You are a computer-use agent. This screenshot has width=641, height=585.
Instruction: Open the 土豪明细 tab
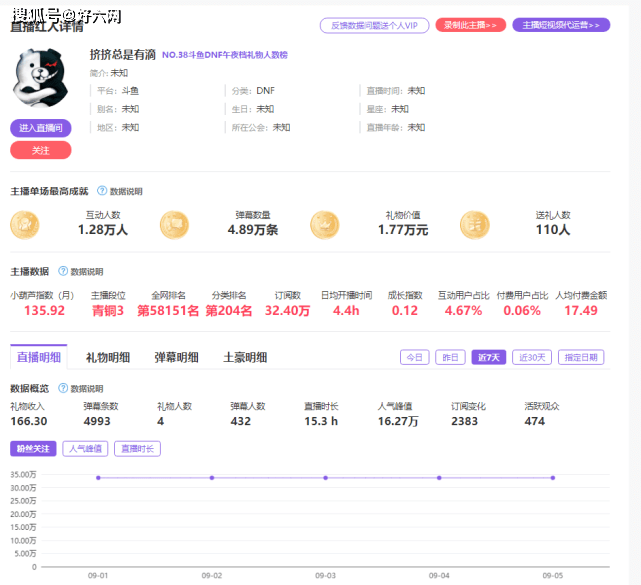244,357
